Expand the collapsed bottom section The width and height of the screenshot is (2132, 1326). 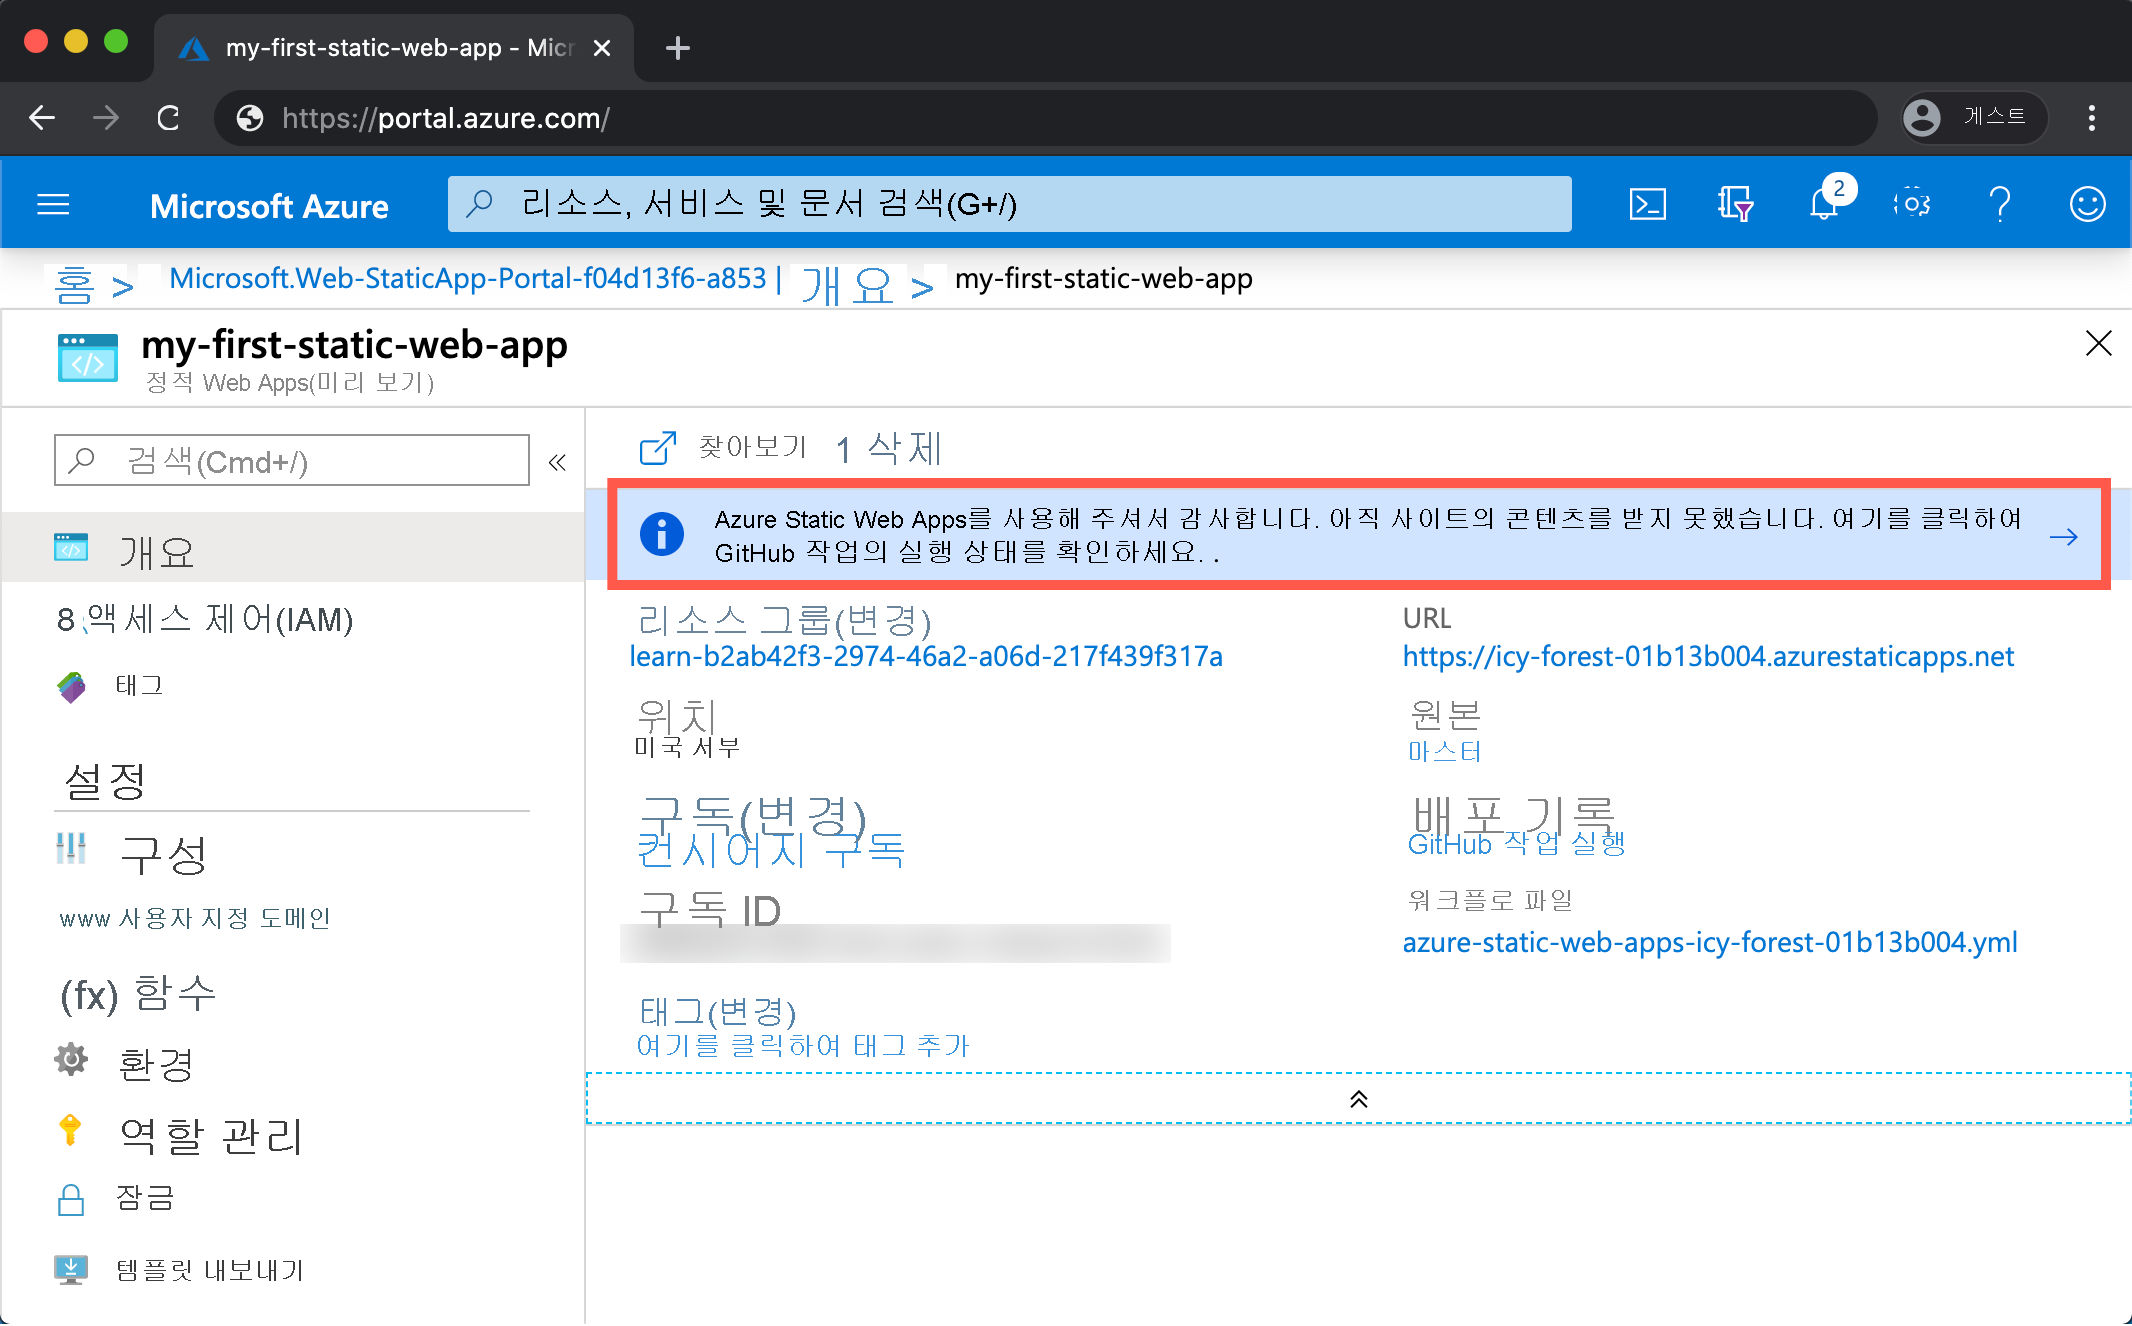click(1358, 1097)
